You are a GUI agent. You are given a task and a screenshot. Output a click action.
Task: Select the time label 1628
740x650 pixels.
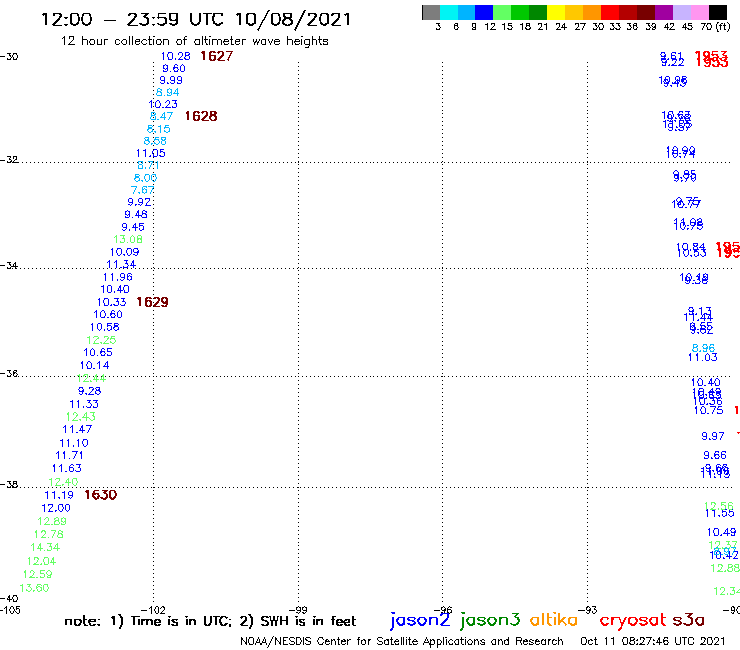pos(201,116)
